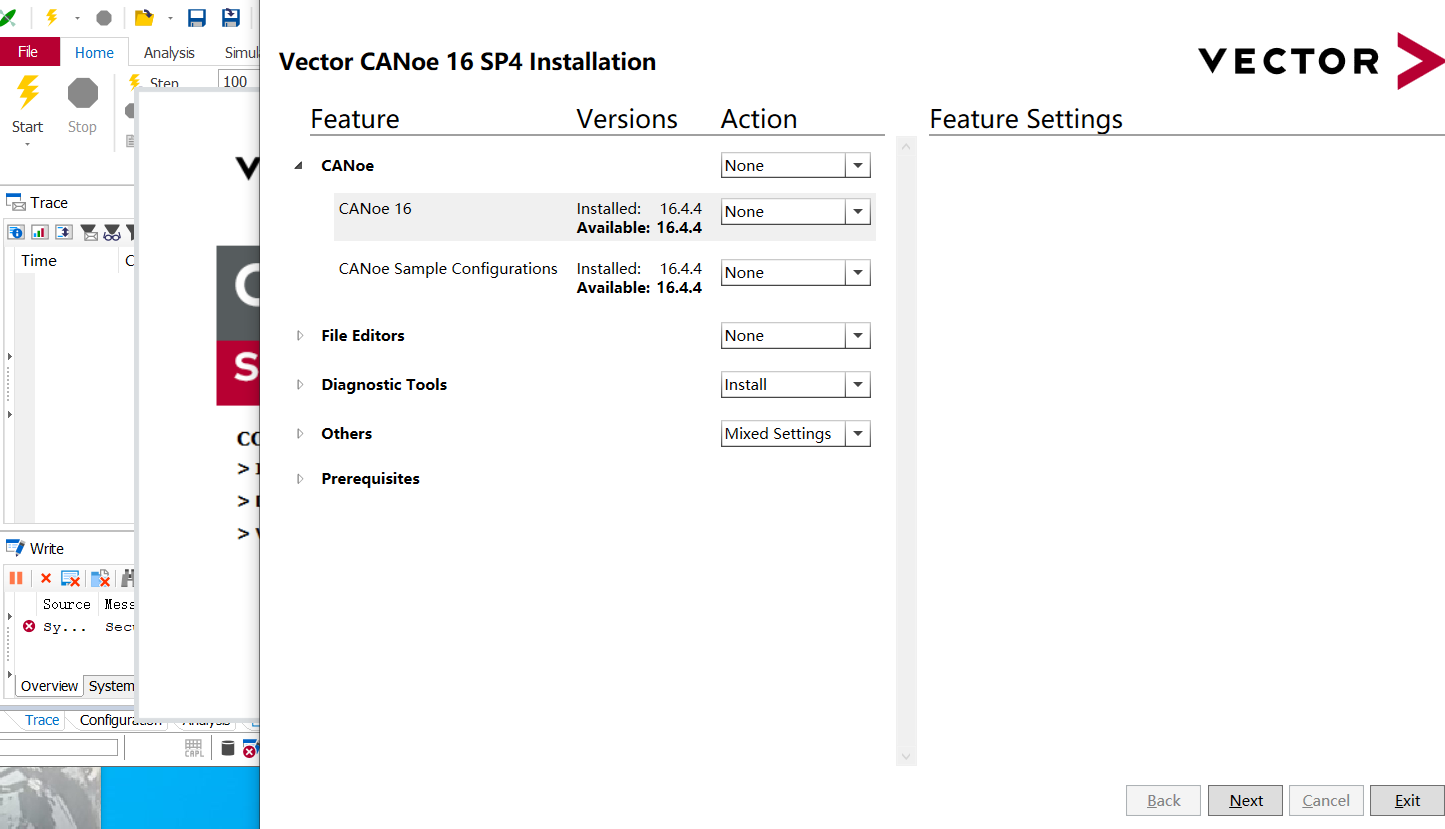Expand the Prerequisites feature group
This screenshot has width=1445, height=829.
[x=299, y=479]
